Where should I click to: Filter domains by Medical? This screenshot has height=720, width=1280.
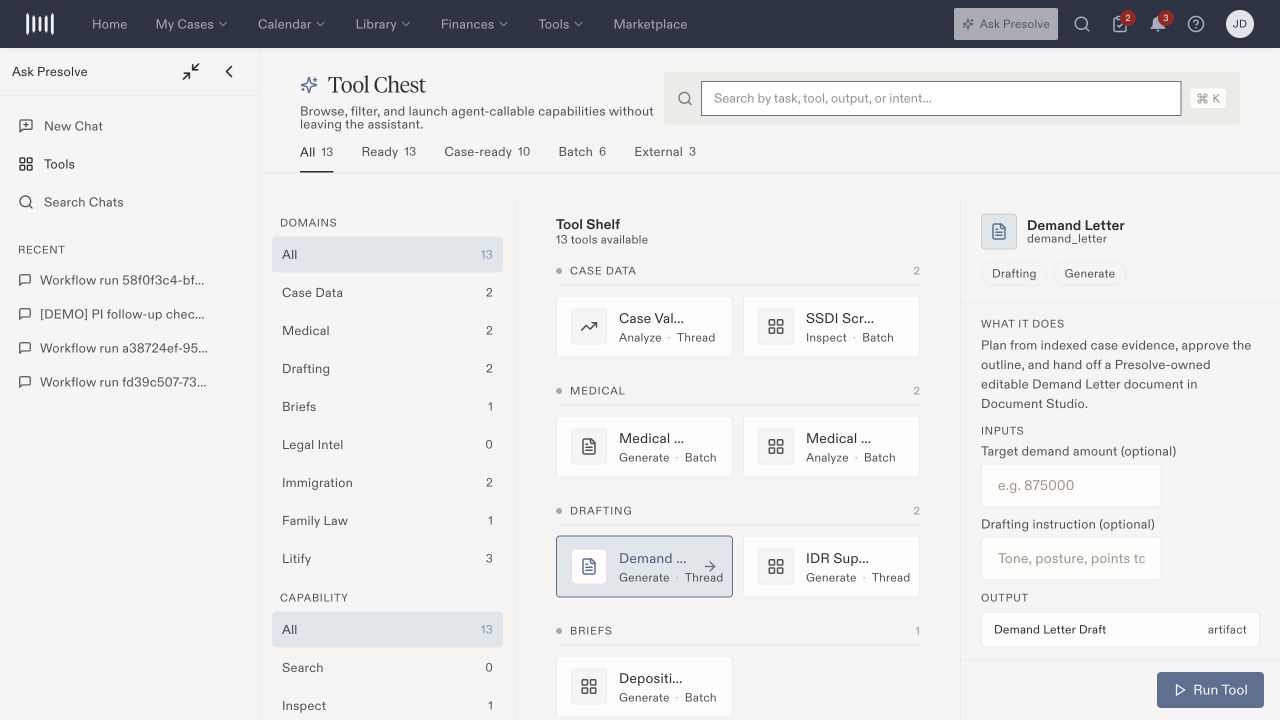pyautogui.click(x=387, y=331)
